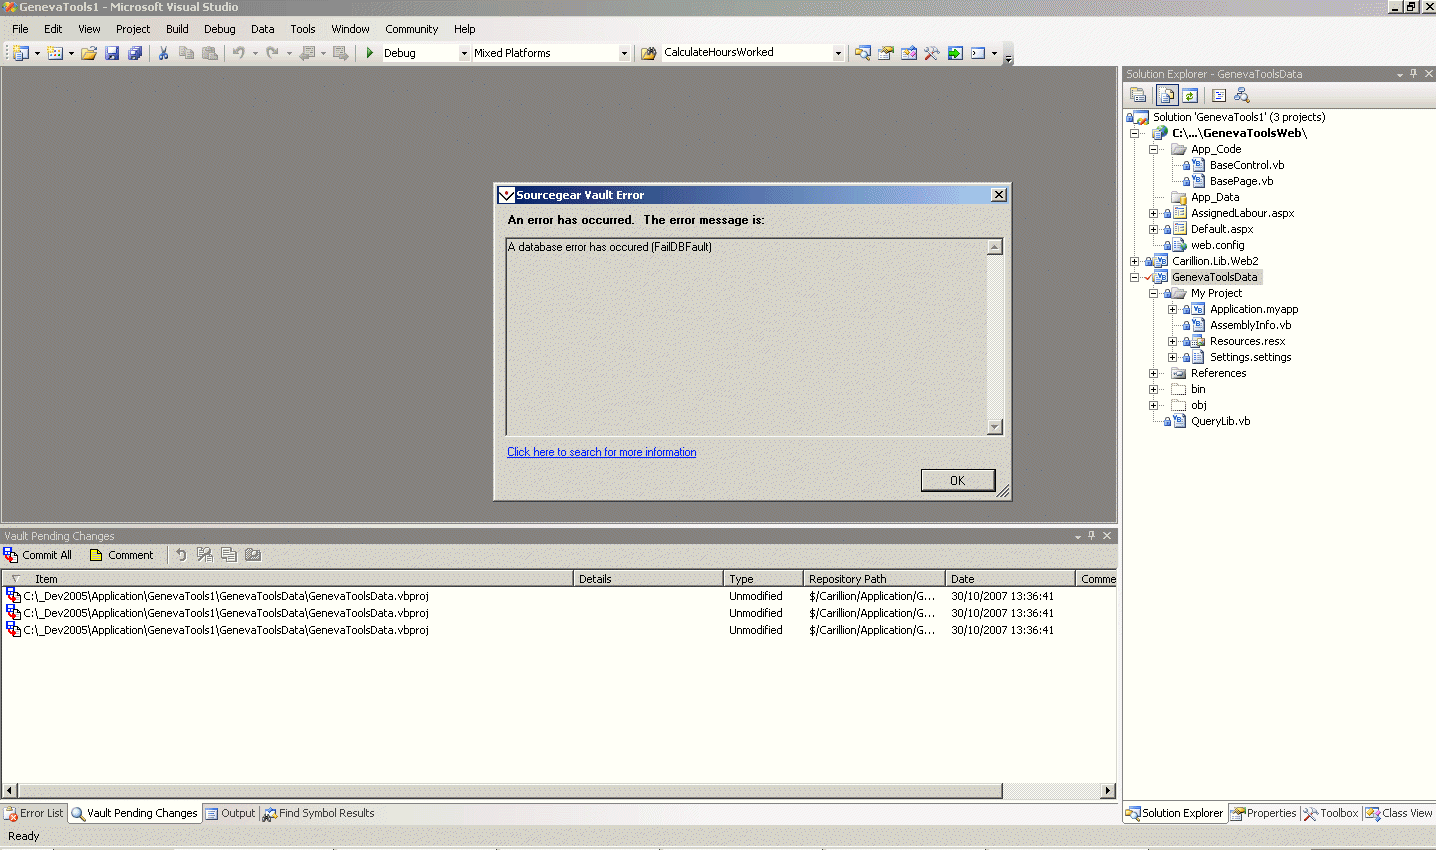The image size is (1436, 850).
Task: Open the Tools menu
Action: click(302, 29)
